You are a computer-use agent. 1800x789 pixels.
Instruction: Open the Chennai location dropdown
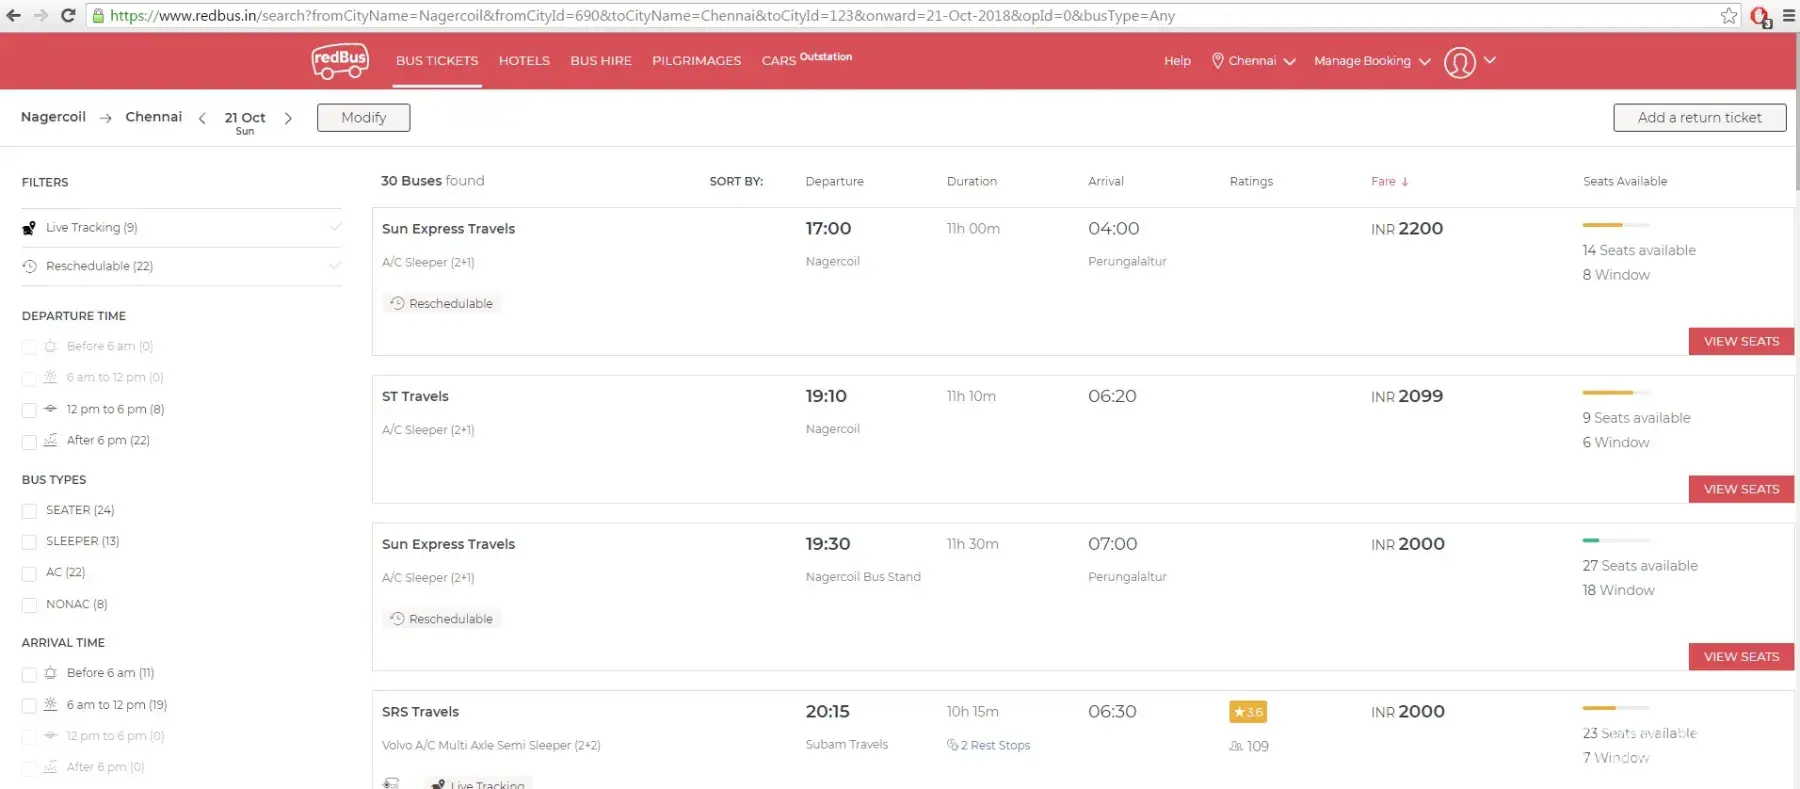(x=1253, y=61)
